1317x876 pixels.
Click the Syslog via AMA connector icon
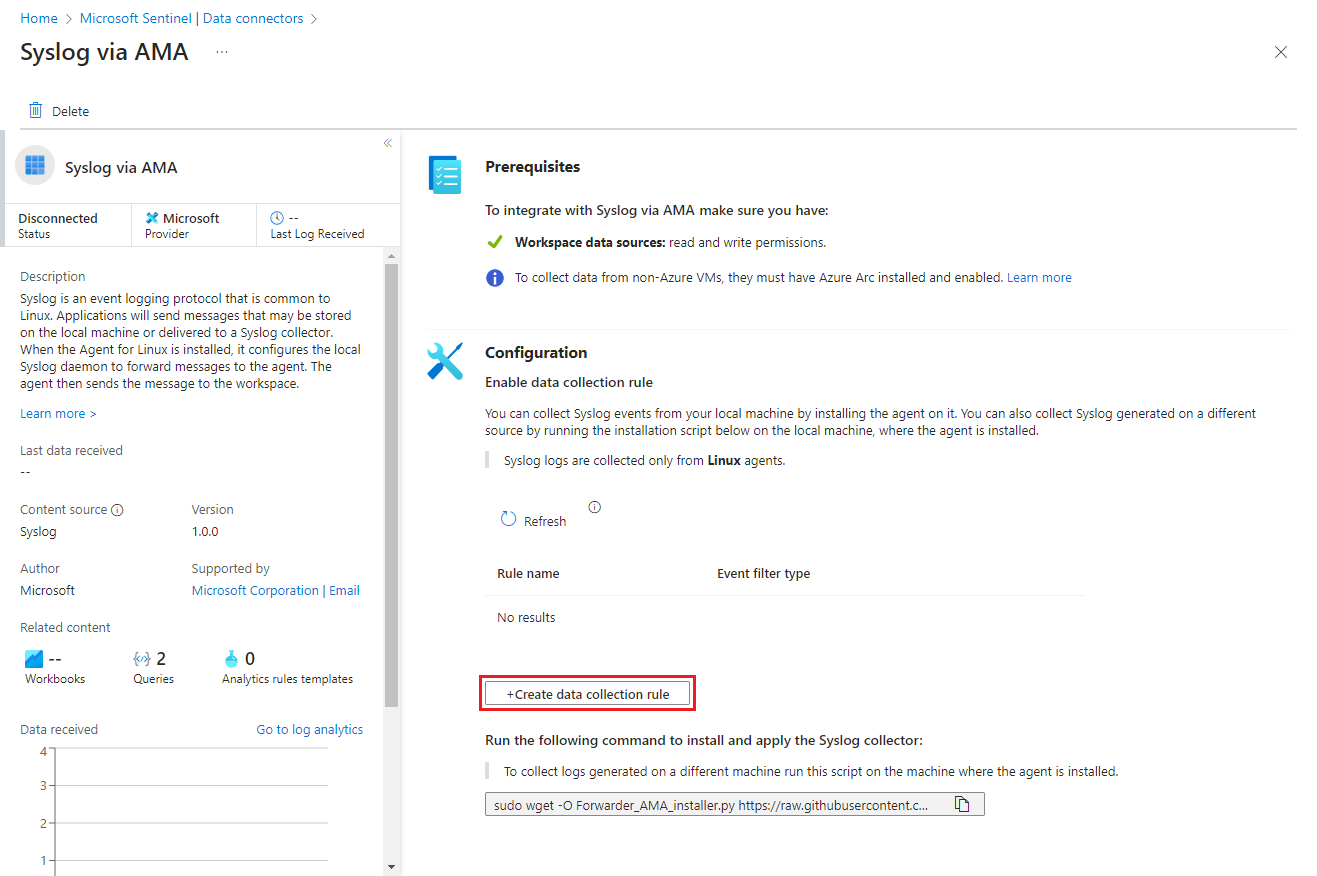35,166
